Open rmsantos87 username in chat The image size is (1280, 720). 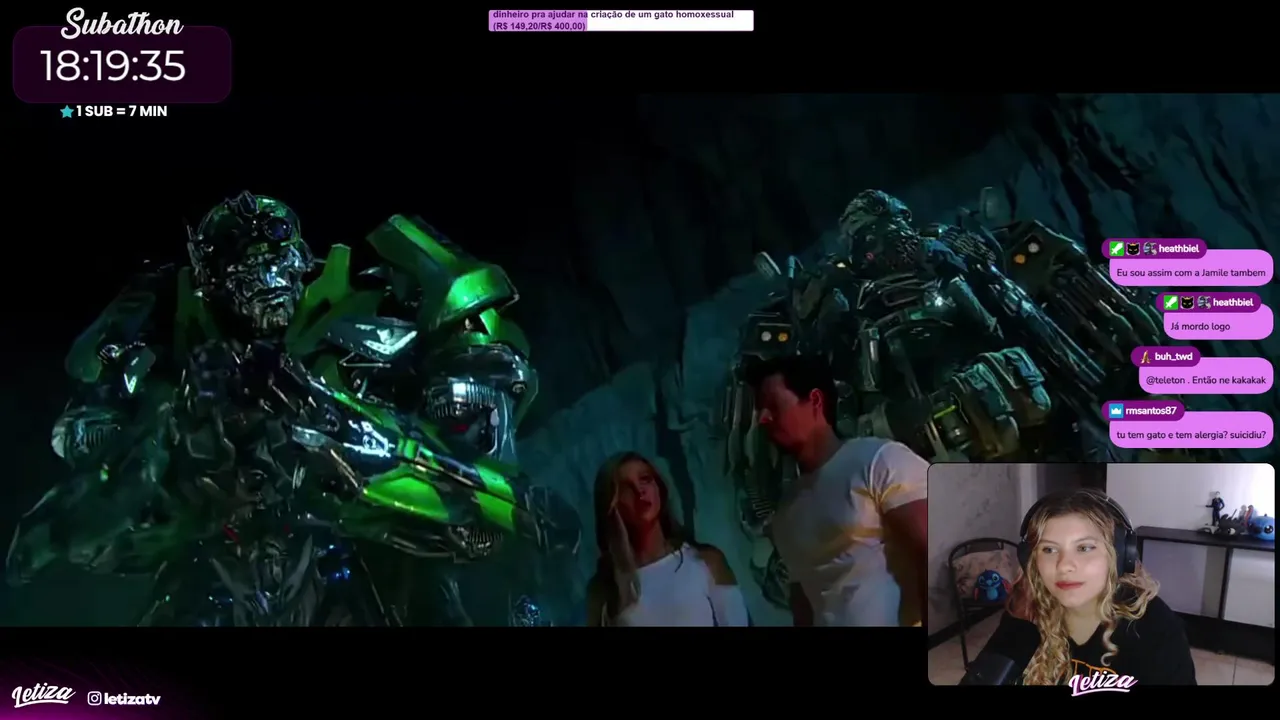(x=1150, y=411)
